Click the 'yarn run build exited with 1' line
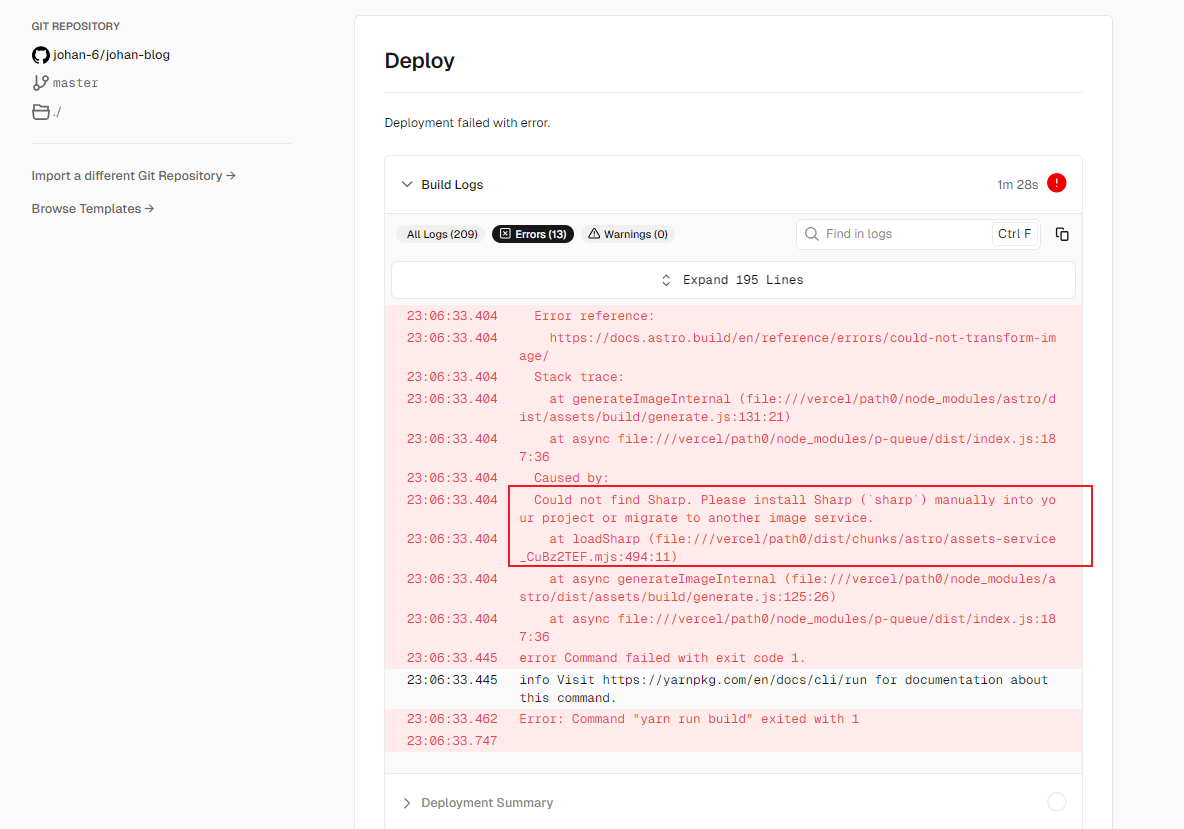This screenshot has width=1184, height=829. (x=689, y=720)
